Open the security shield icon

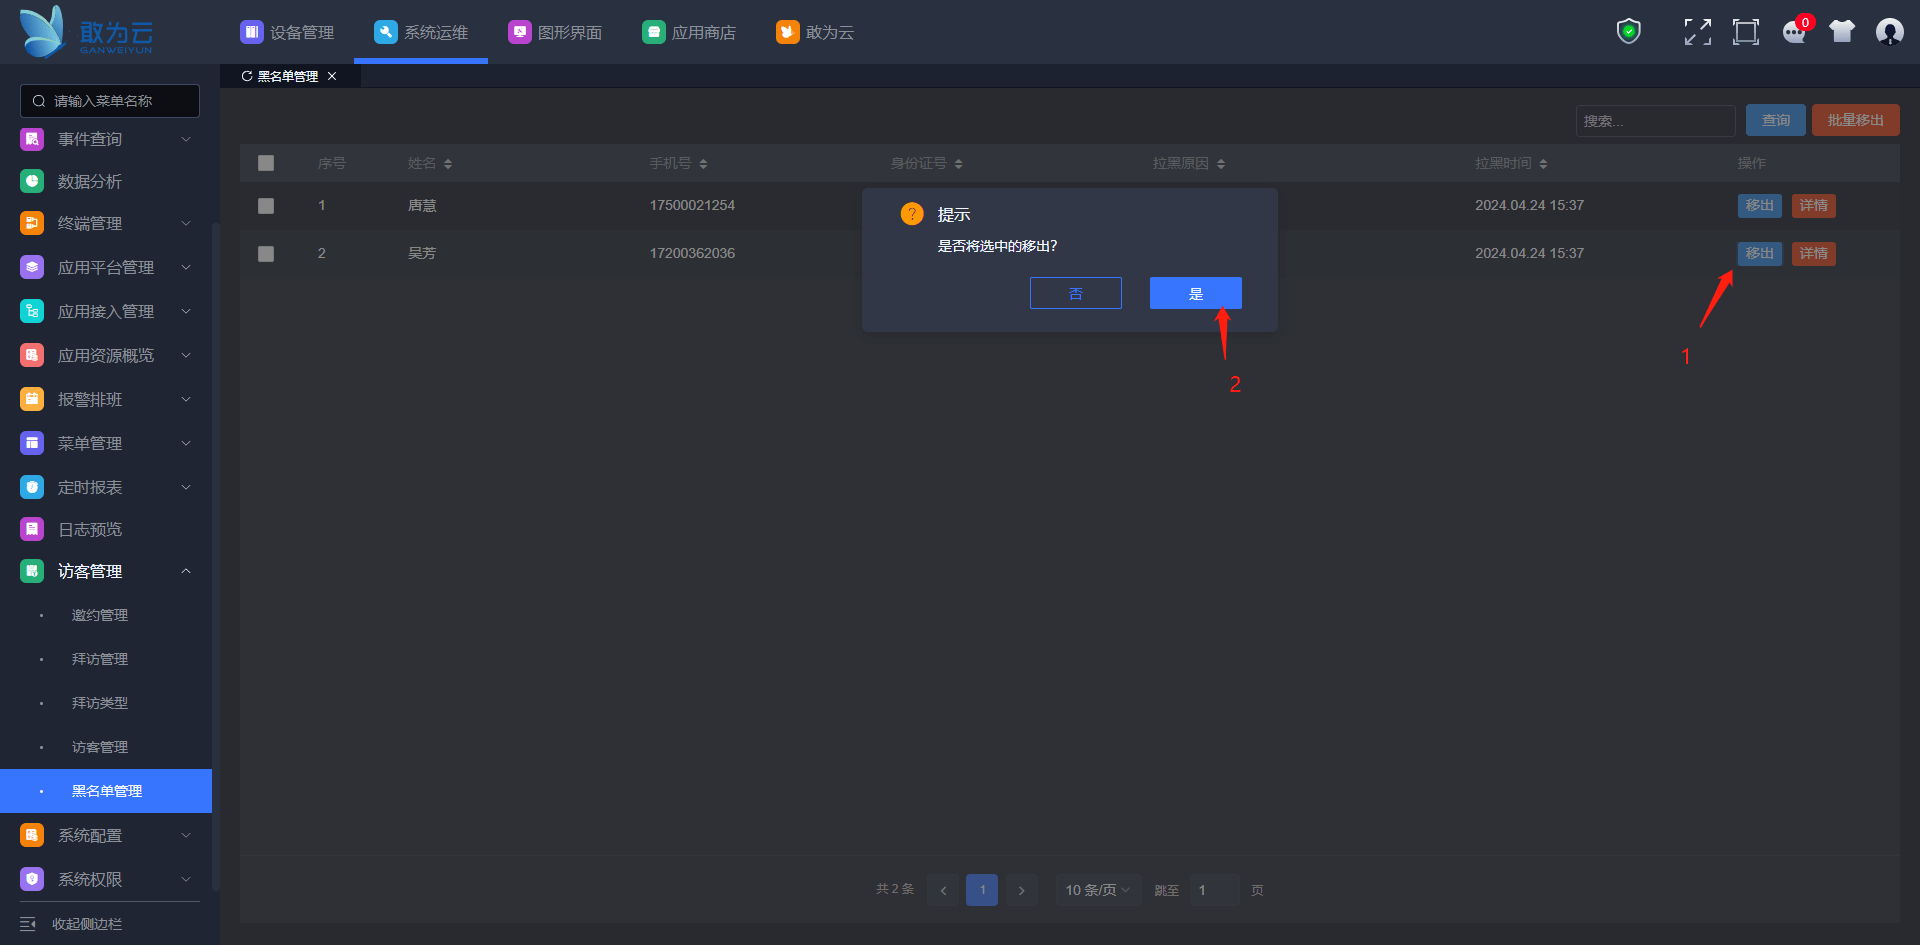tap(1629, 32)
